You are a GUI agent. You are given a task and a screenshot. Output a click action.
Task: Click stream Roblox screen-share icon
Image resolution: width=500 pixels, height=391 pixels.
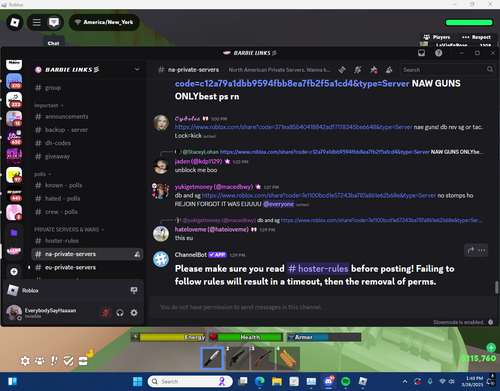[134, 290]
